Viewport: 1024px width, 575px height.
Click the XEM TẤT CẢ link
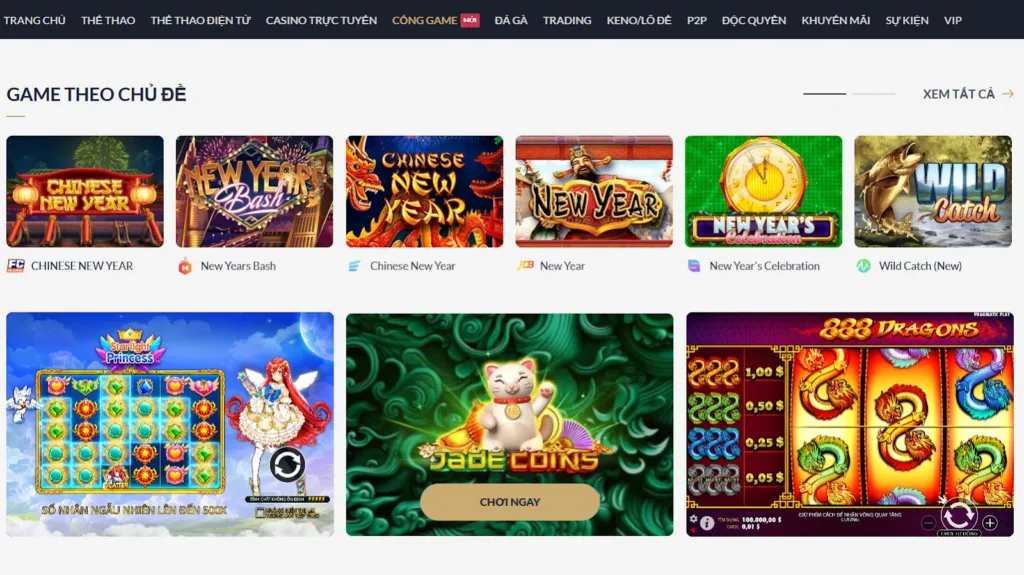[959, 94]
